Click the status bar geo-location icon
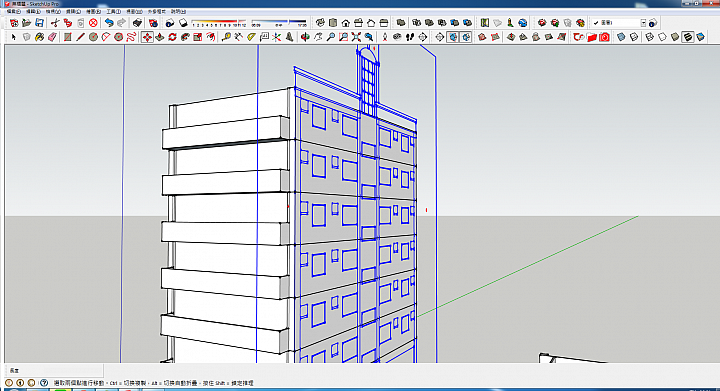Image resolution: width=720 pixels, height=391 pixels. (x=9, y=383)
